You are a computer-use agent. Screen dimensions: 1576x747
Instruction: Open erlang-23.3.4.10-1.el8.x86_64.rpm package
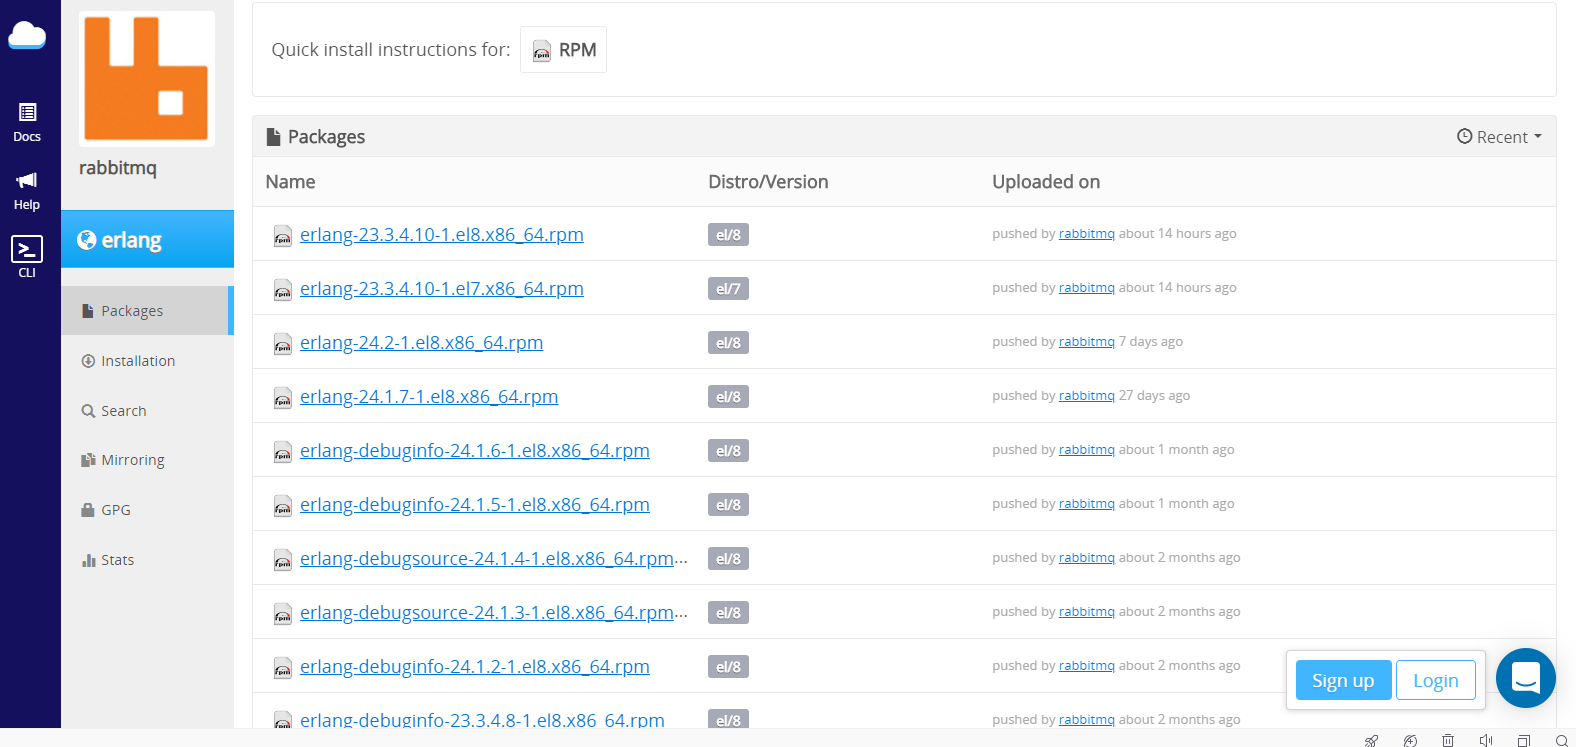(x=441, y=234)
